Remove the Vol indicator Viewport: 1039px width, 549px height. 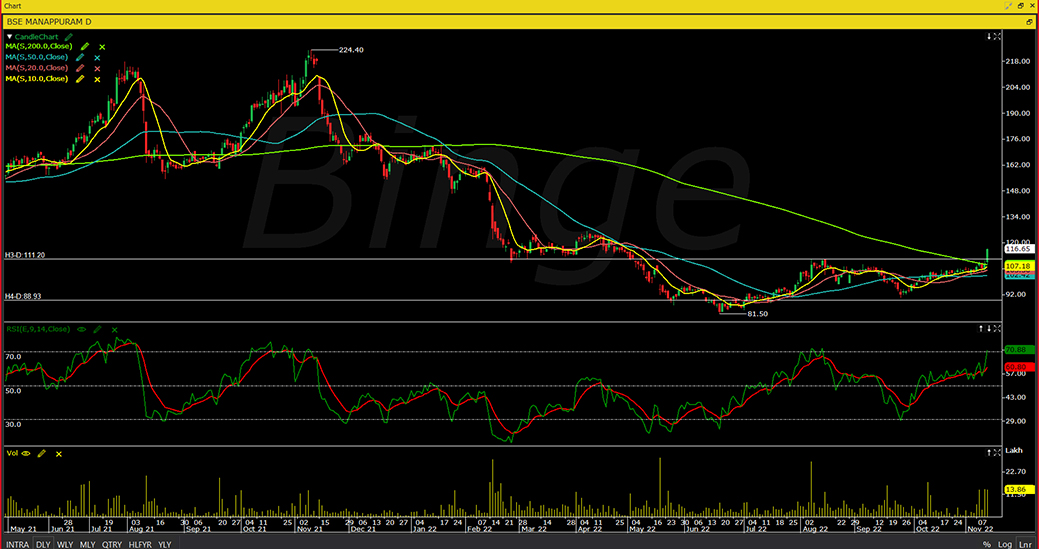coord(59,454)
